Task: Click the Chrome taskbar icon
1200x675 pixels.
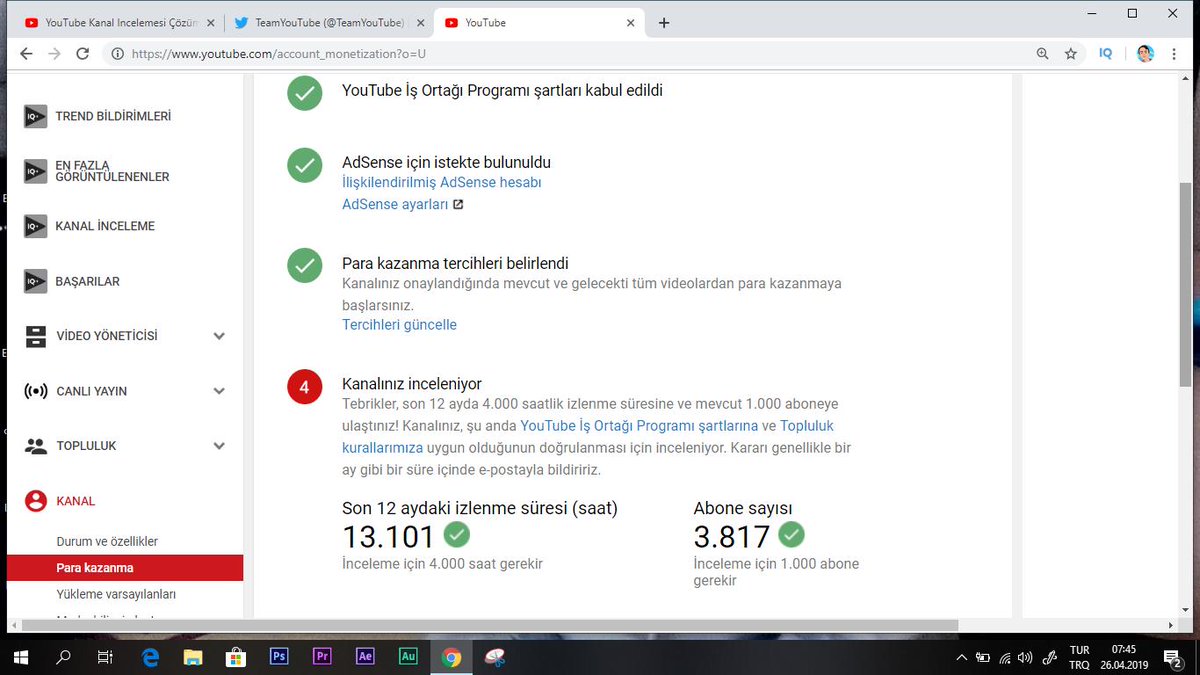Action: click(x=452, y=657)
